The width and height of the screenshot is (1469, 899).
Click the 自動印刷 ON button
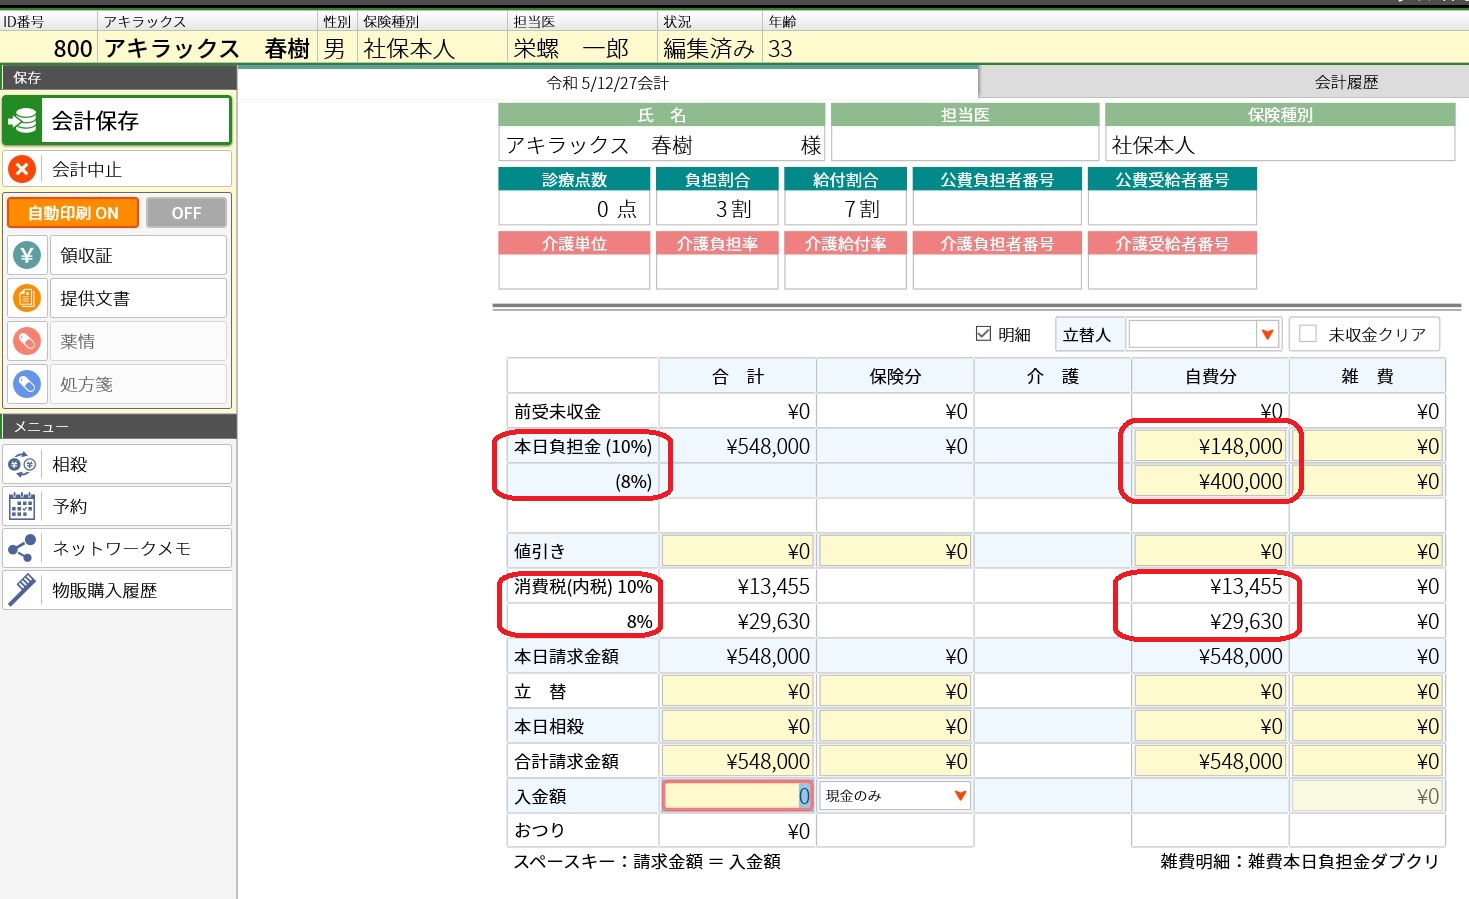(73, 213)
